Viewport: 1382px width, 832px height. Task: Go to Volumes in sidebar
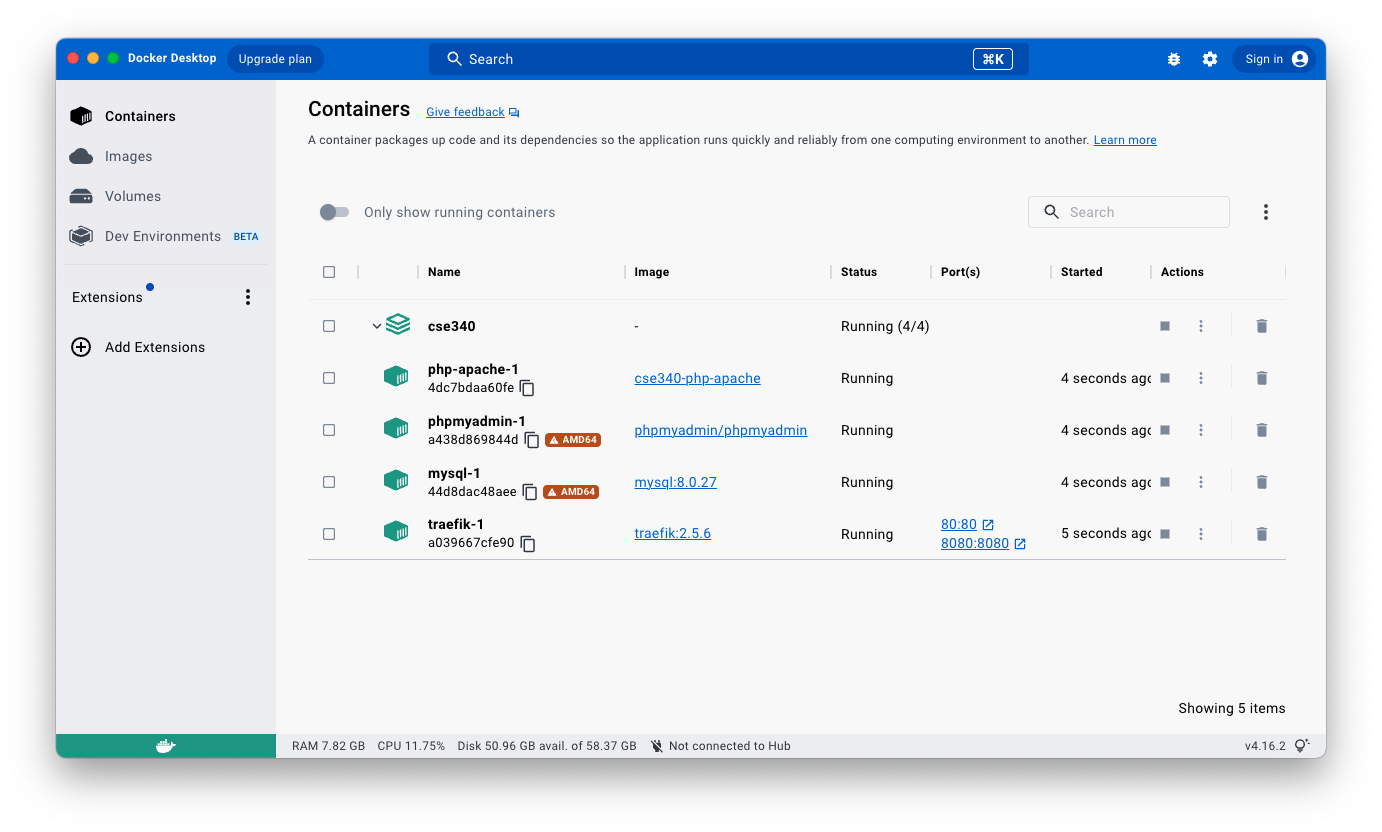pyautogui.click(x=166, y=196)
